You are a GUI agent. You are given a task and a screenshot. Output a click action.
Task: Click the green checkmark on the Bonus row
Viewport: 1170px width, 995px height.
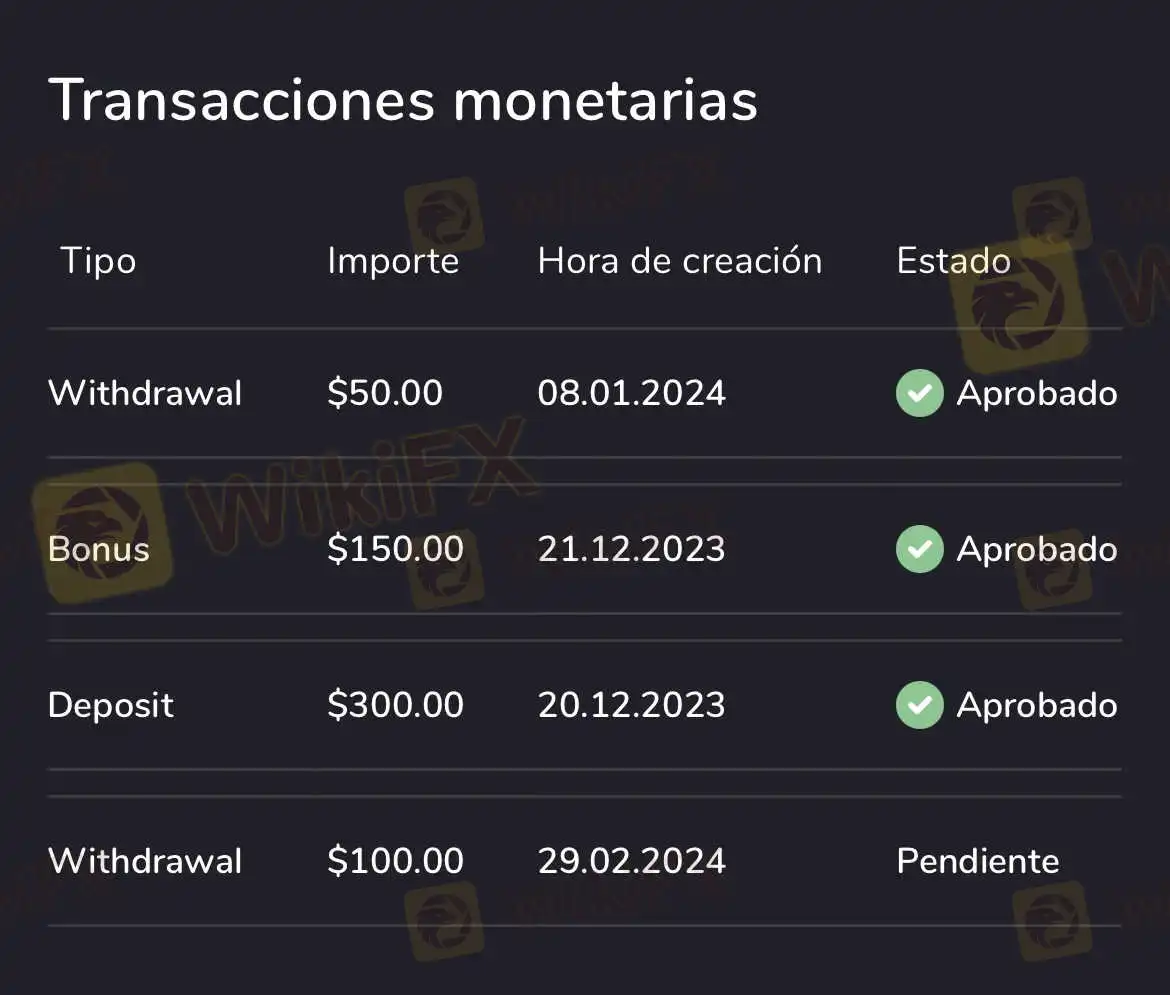click(919, 549)
